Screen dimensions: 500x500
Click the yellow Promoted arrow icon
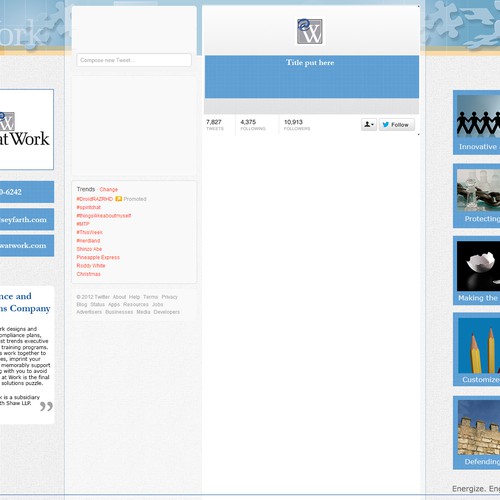point(118,199)
